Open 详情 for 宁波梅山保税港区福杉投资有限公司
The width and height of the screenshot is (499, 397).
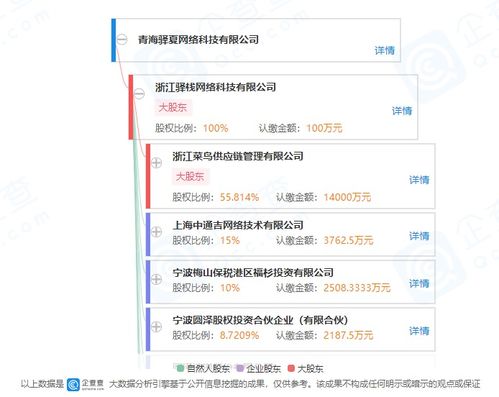point(419,284)
